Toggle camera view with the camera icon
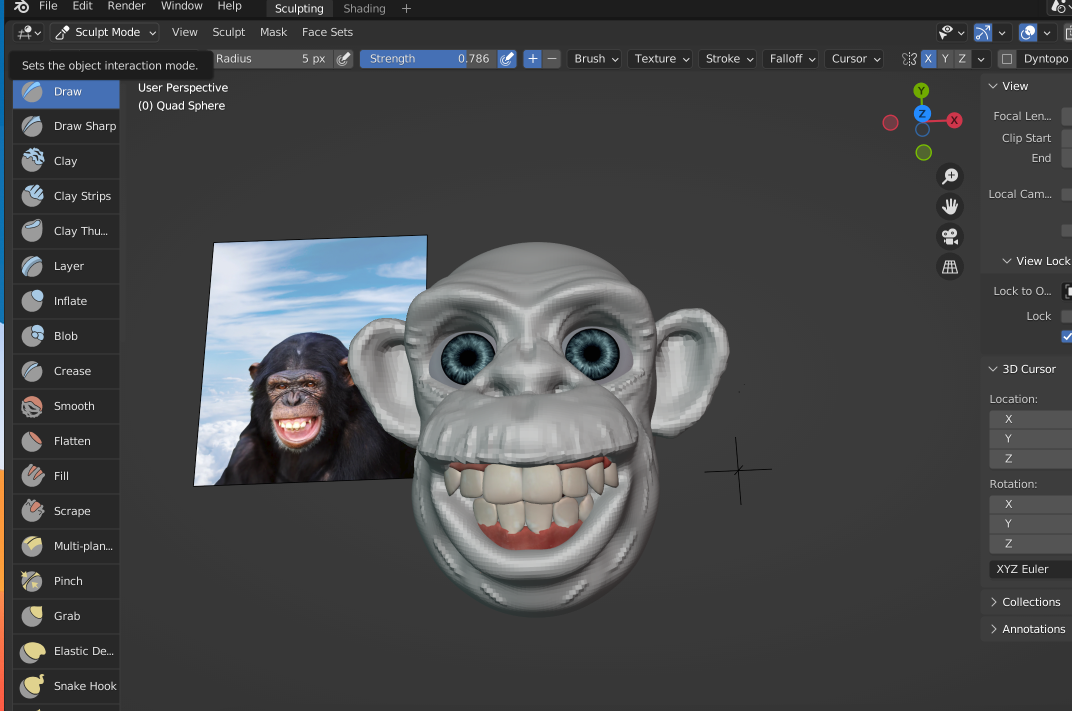Viewport: 1072px width, 711px height. [x=950, y=237]
